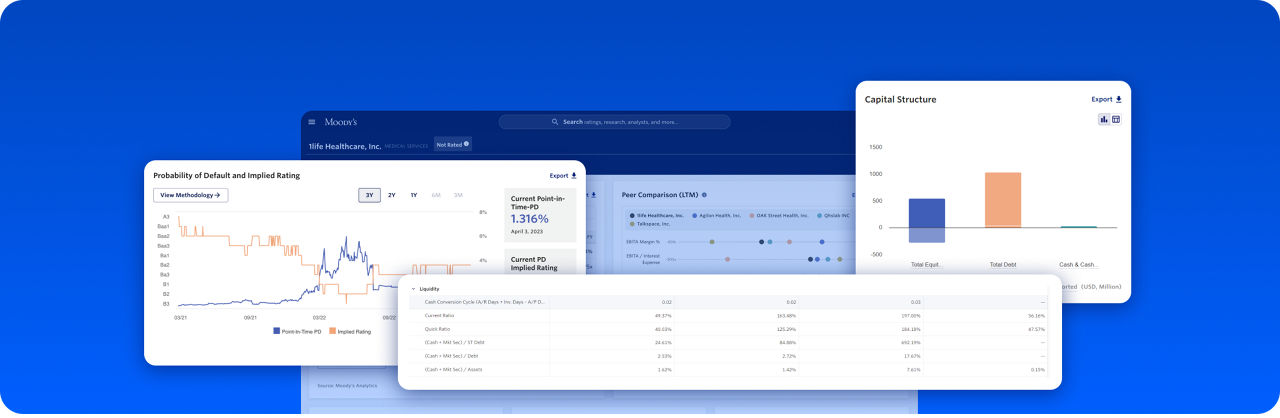Image resolution: width=1280 pixels, height=418 pixels.
Task: Click the Moody's logo
Action: [x=341, y=122]
